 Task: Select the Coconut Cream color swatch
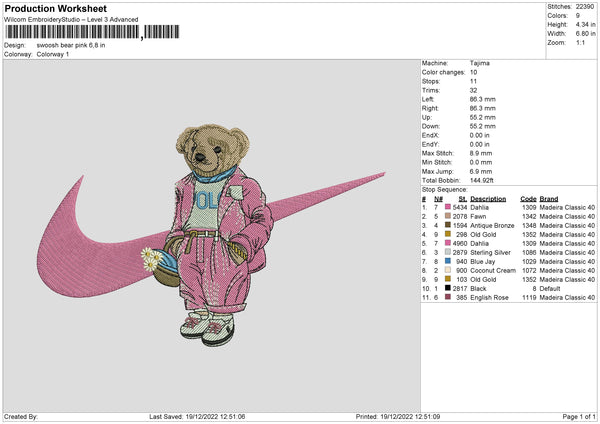tap(448, 270)
